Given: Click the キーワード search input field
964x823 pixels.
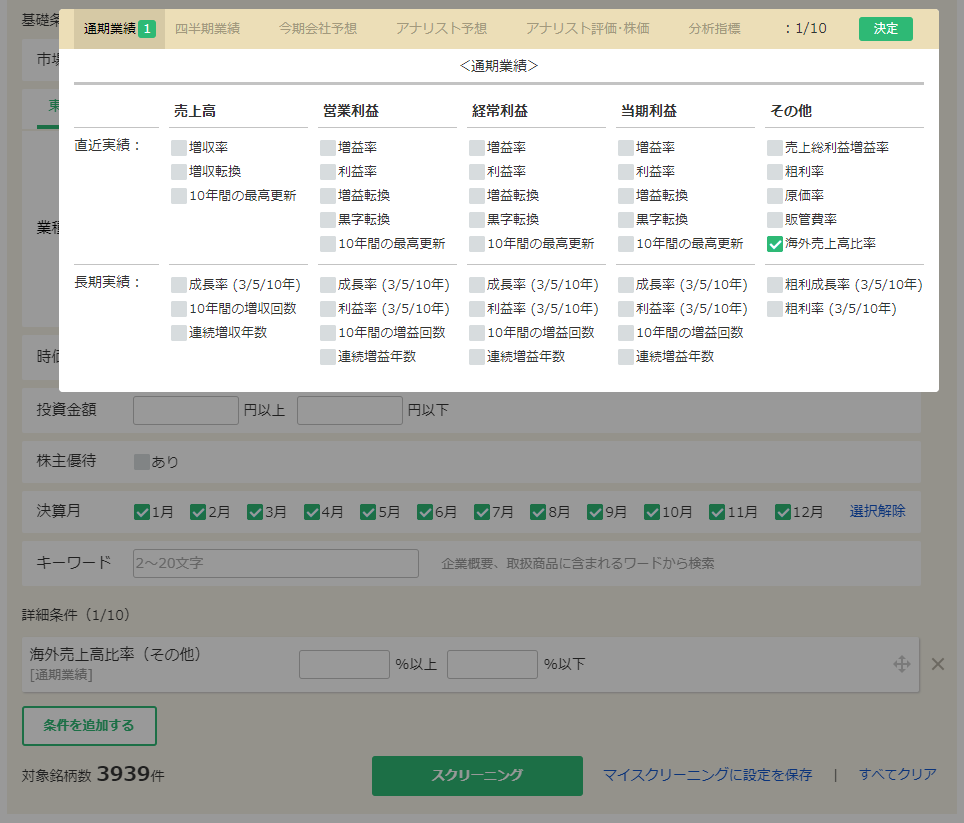Looking at the screenshot, I should click(275, 563).
